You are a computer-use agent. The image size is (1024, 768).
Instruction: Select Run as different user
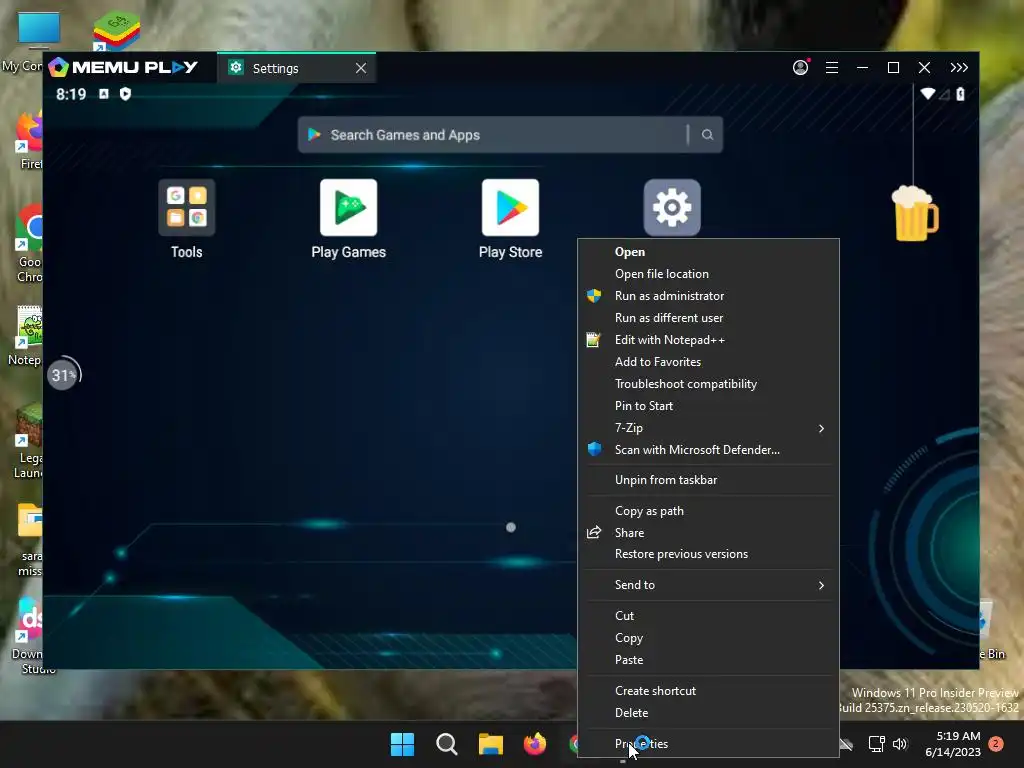(709, 318)
